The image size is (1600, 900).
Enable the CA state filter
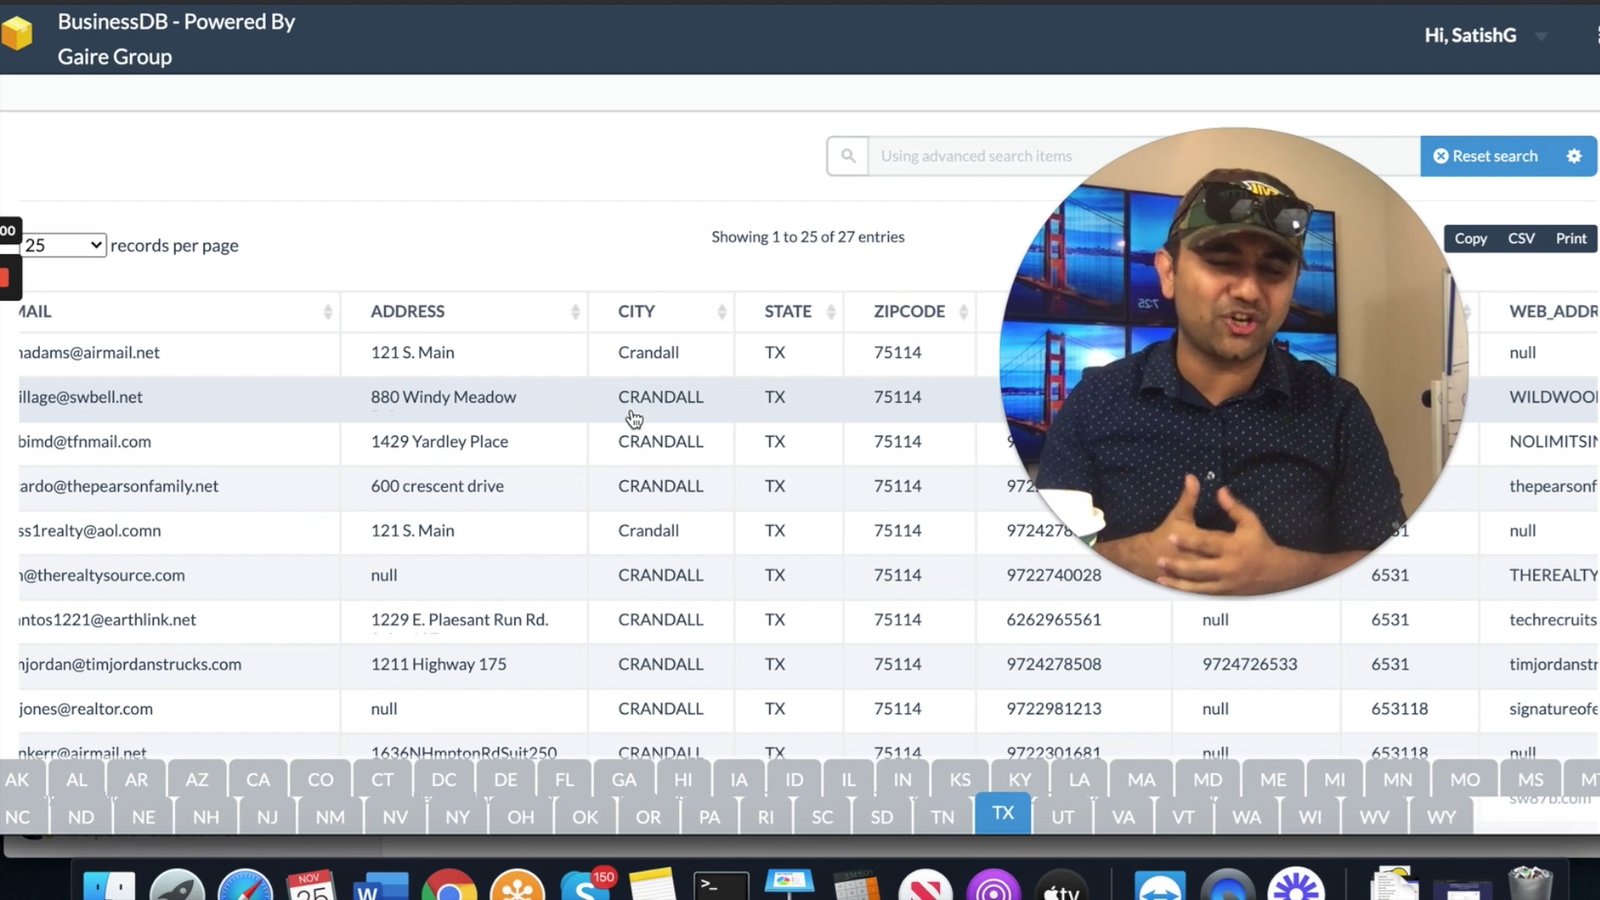(x=258, y=780)
